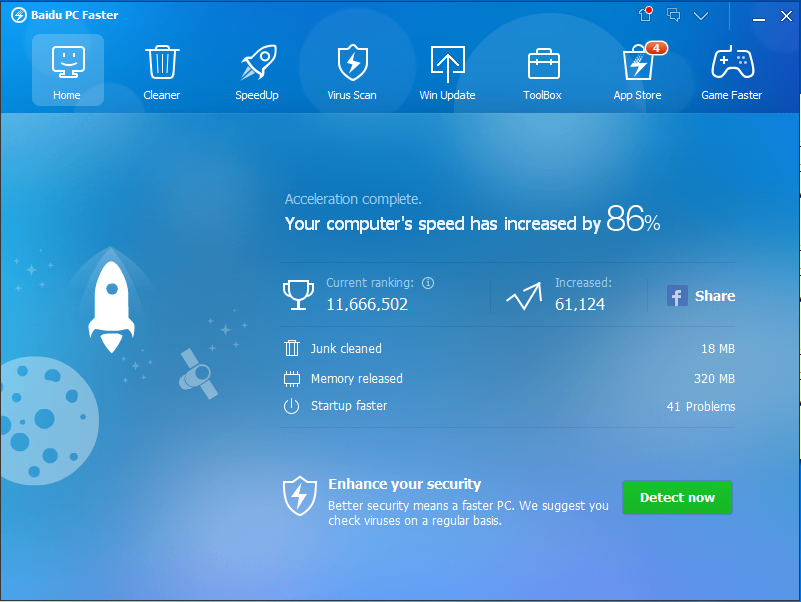801x602 pixels.
Task: Click the Memory released chip icon
Action: click(292, 379)
